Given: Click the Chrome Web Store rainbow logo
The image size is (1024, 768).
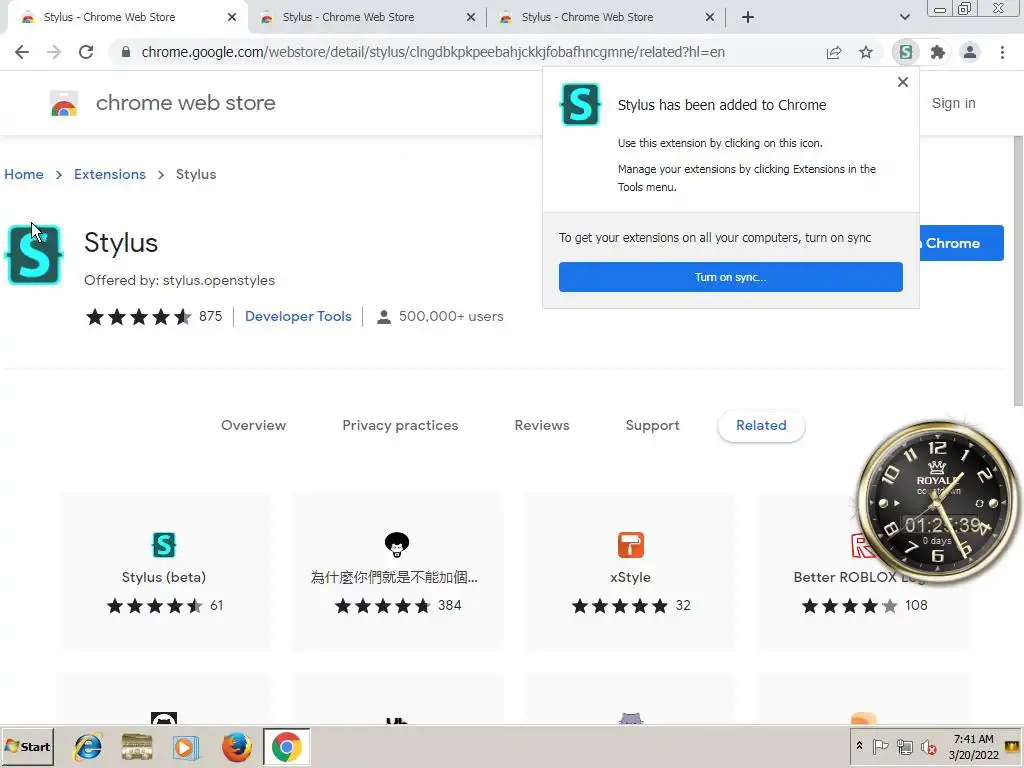Looking at the screenshot, I should (x=64, y=103).
